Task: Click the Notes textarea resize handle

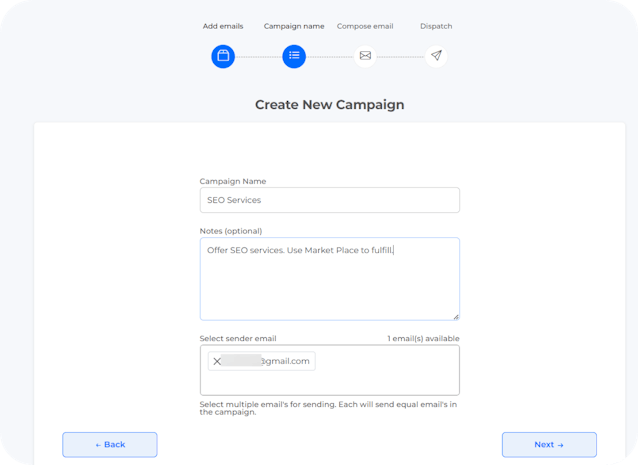Action: [x=455, y=315]
